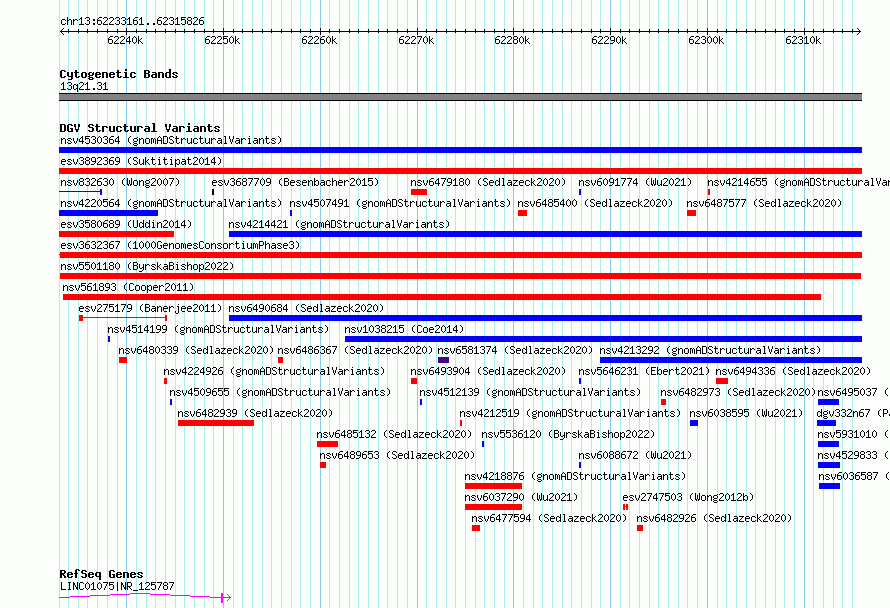Open nsv5536120 ByrskaBishop2022 label

568,434
